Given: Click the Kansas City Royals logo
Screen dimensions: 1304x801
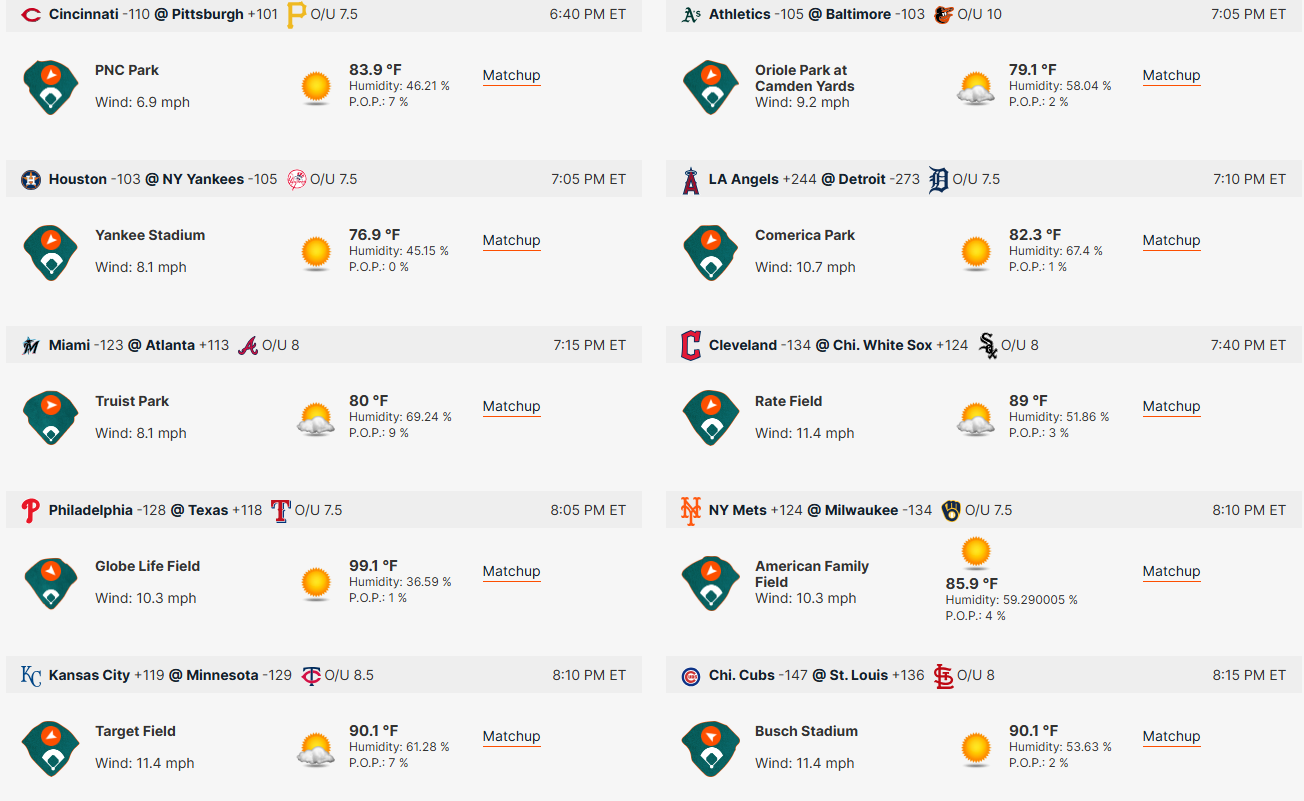Looking at the screenshot, I should [x=31, y=676].
